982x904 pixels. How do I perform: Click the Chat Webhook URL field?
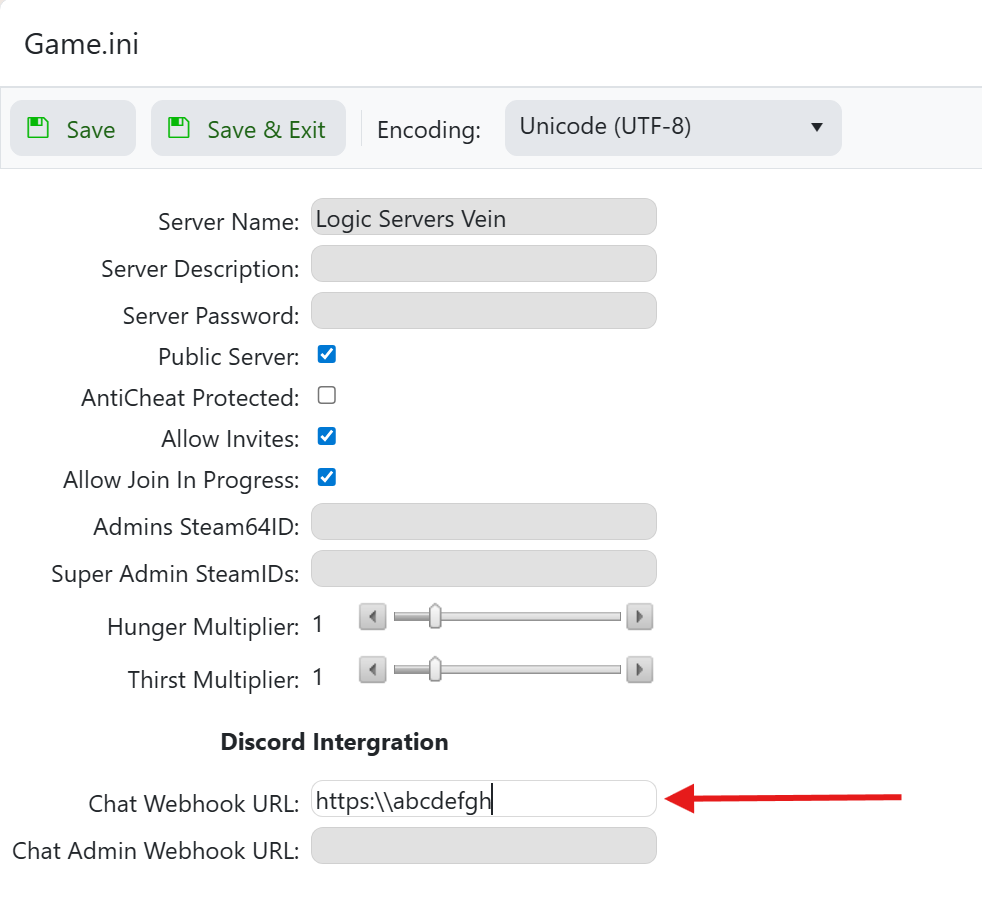[x=483, y=799]
